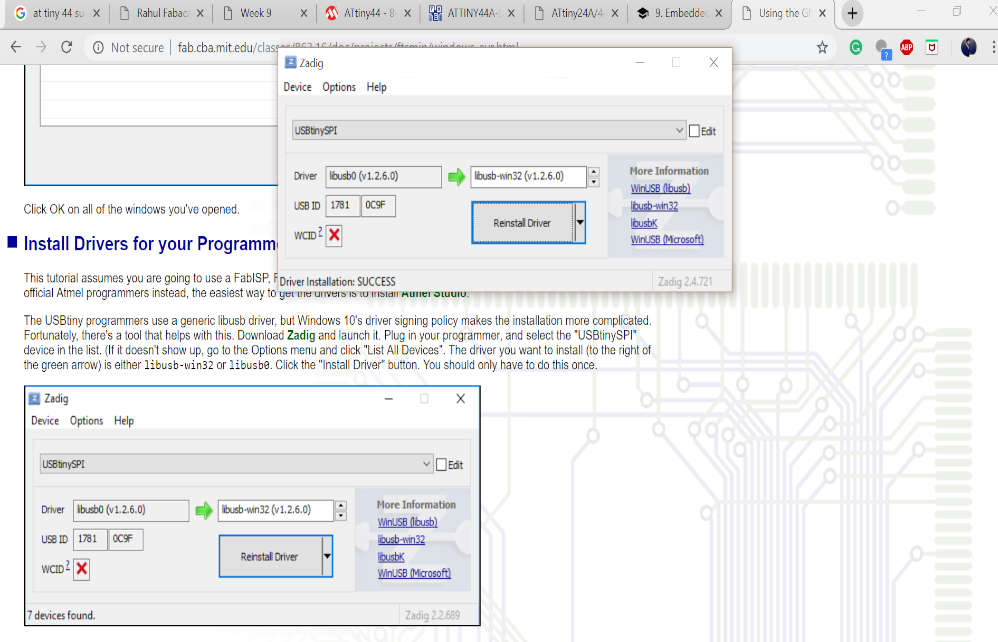Click the target driver field libusb-win32 in Zadig window
998x642 pixels.
tap(528, 176)
